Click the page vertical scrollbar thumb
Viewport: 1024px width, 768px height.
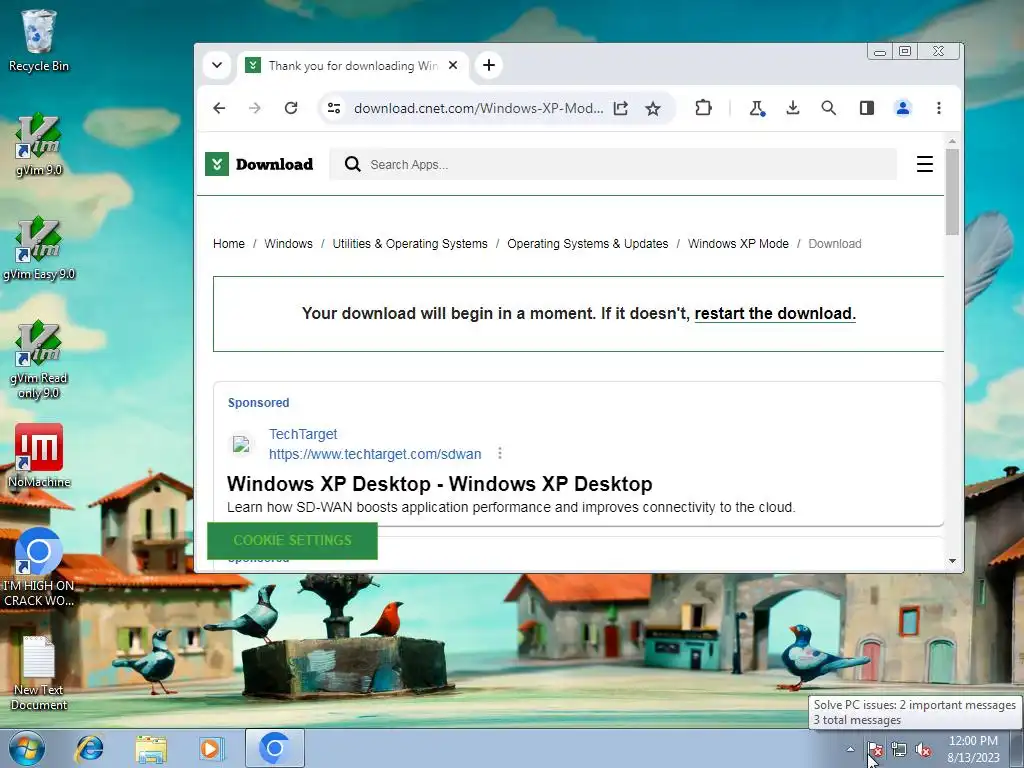pos(952,191)
